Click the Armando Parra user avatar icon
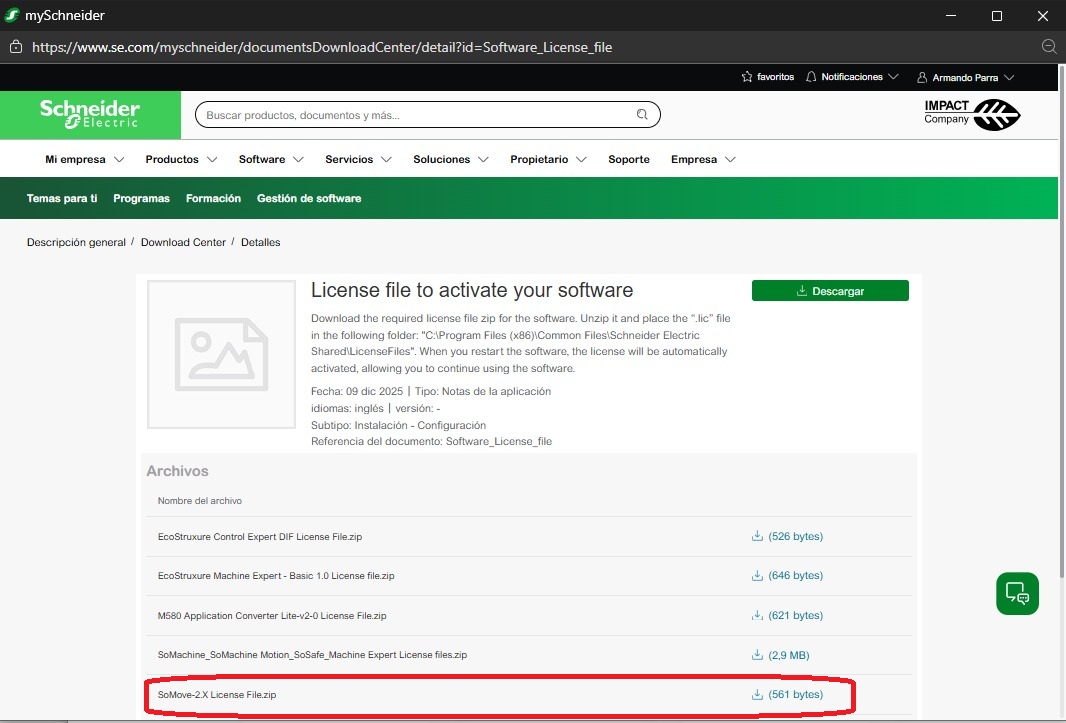This screenshot has height=723, width=1066. click(x=922, y=78)
